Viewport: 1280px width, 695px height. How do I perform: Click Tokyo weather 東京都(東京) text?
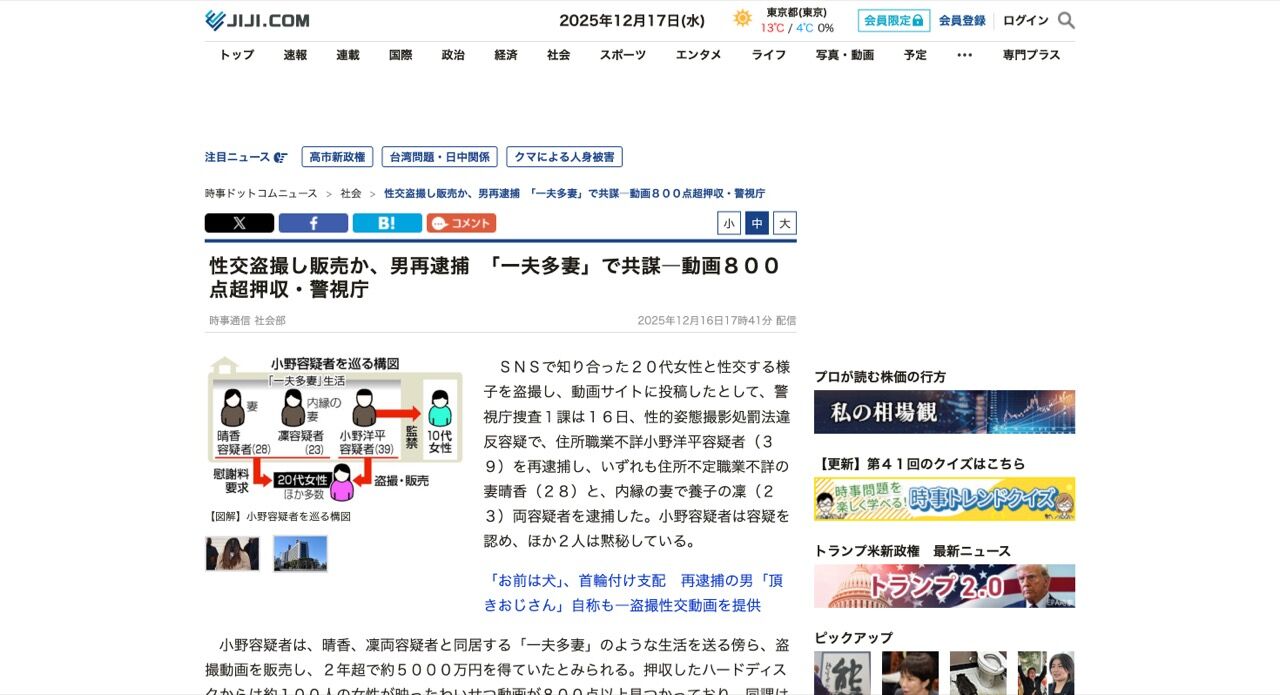click(x=797, y=12)
